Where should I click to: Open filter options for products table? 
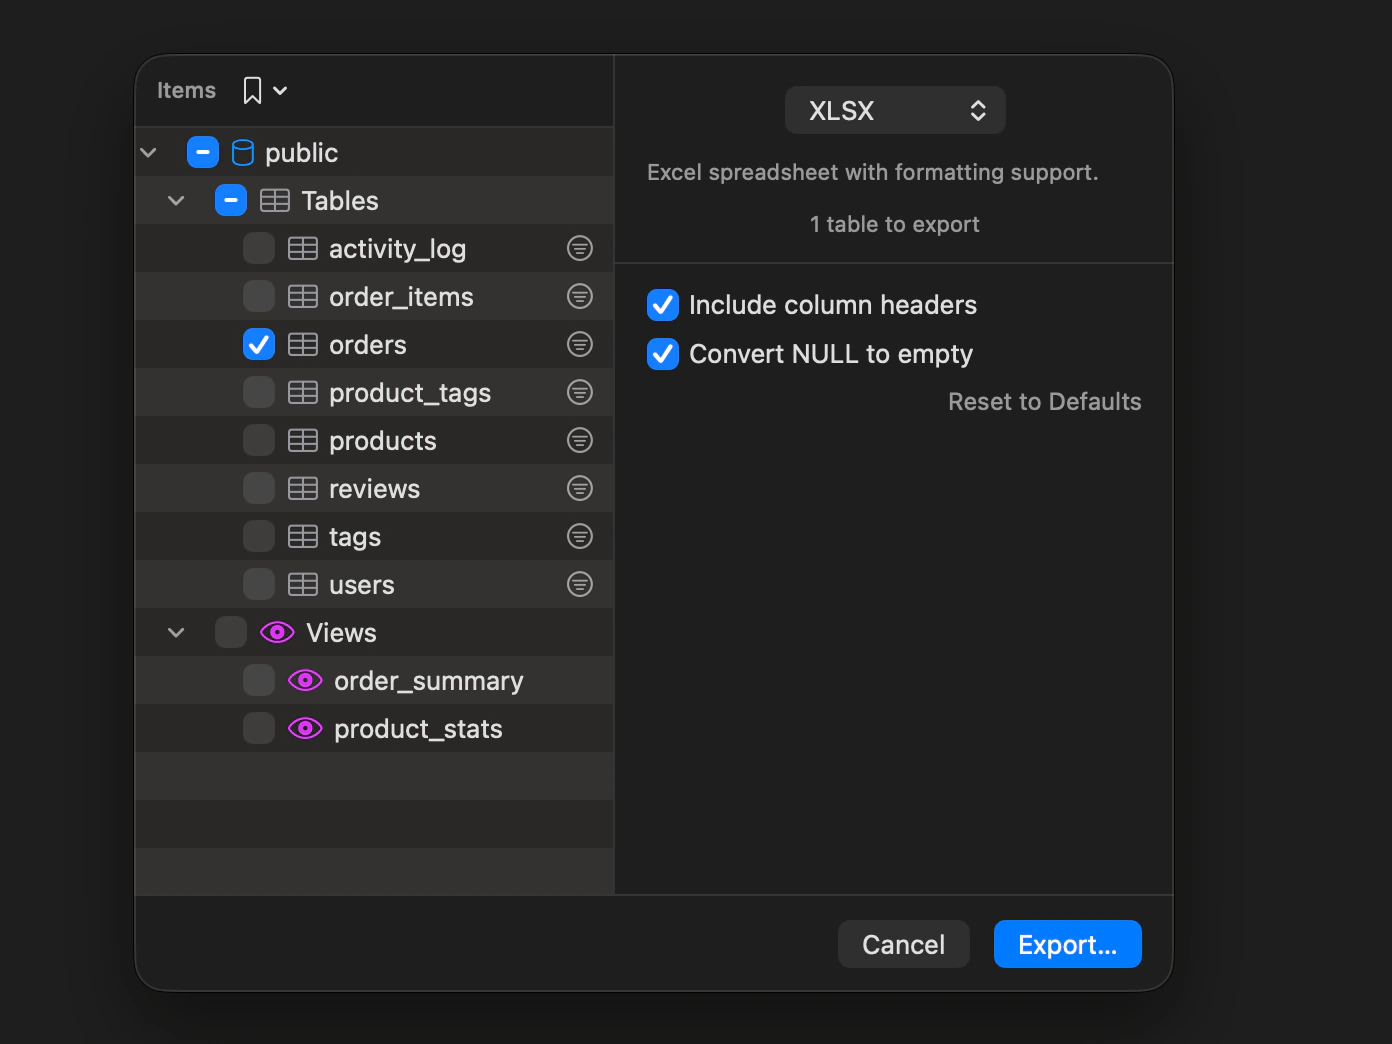[580, 440]
